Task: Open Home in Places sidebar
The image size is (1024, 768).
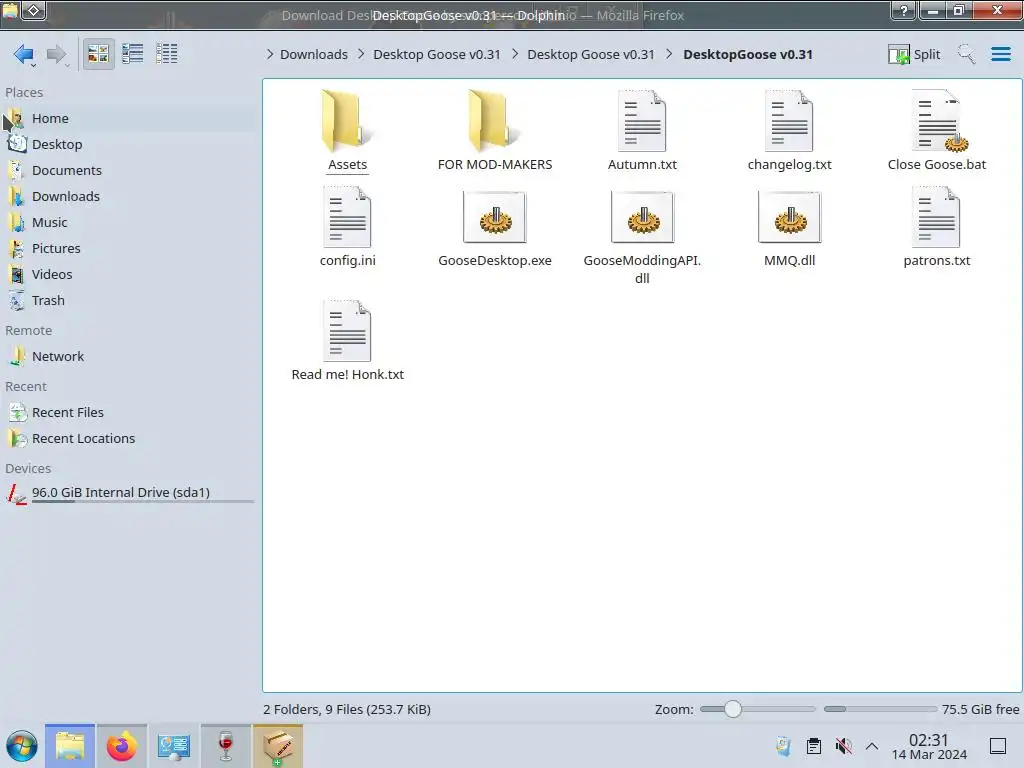Action: click(129, 118)
